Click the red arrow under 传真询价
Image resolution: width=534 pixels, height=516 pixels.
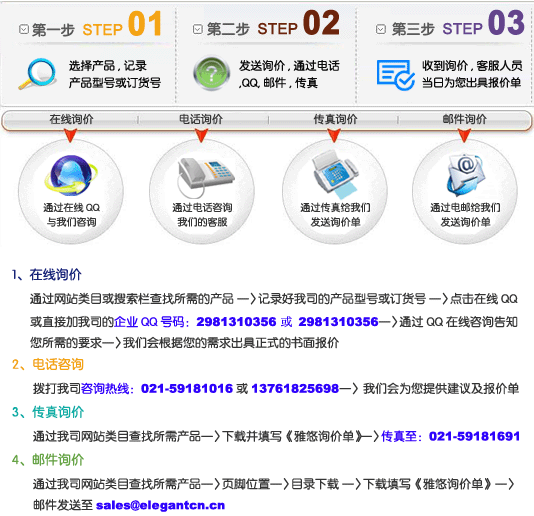334,136
